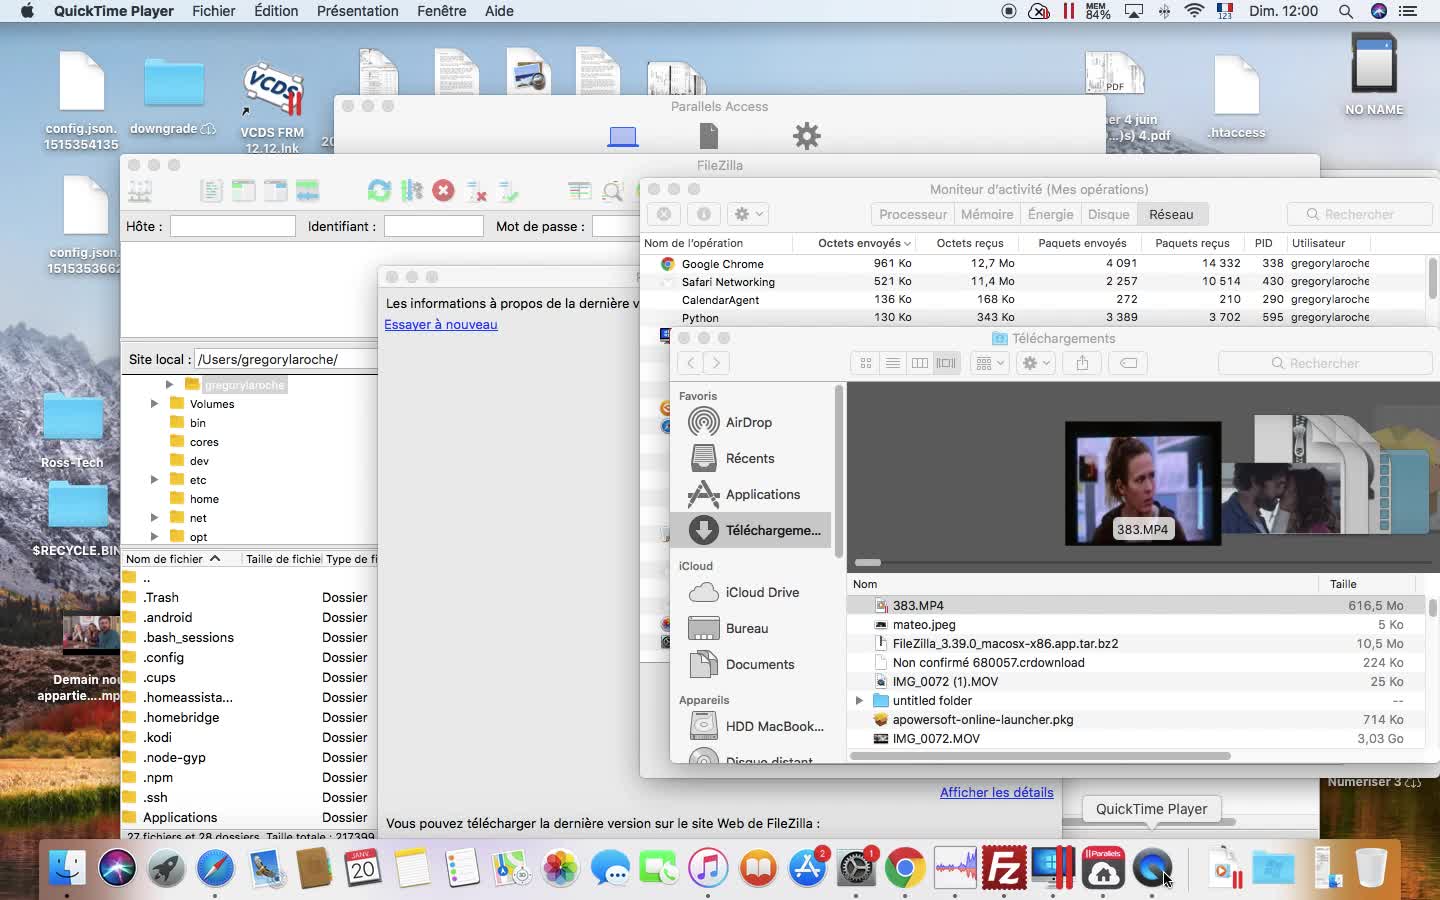The image size is (1440, 900).
Task: Open AirDrop in Finder sidebar
Action: coord(750,422)
